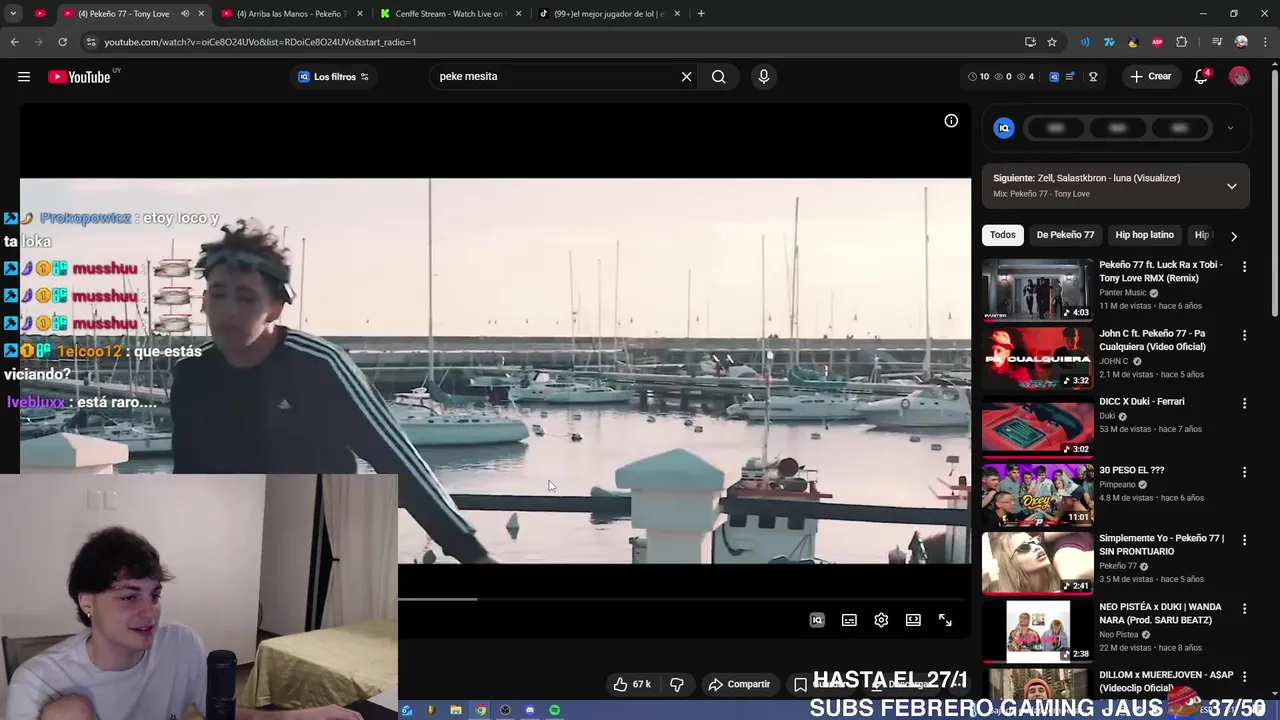Click the trophy icon in the header
The image size is (1280, 720).
[1093, 77]
